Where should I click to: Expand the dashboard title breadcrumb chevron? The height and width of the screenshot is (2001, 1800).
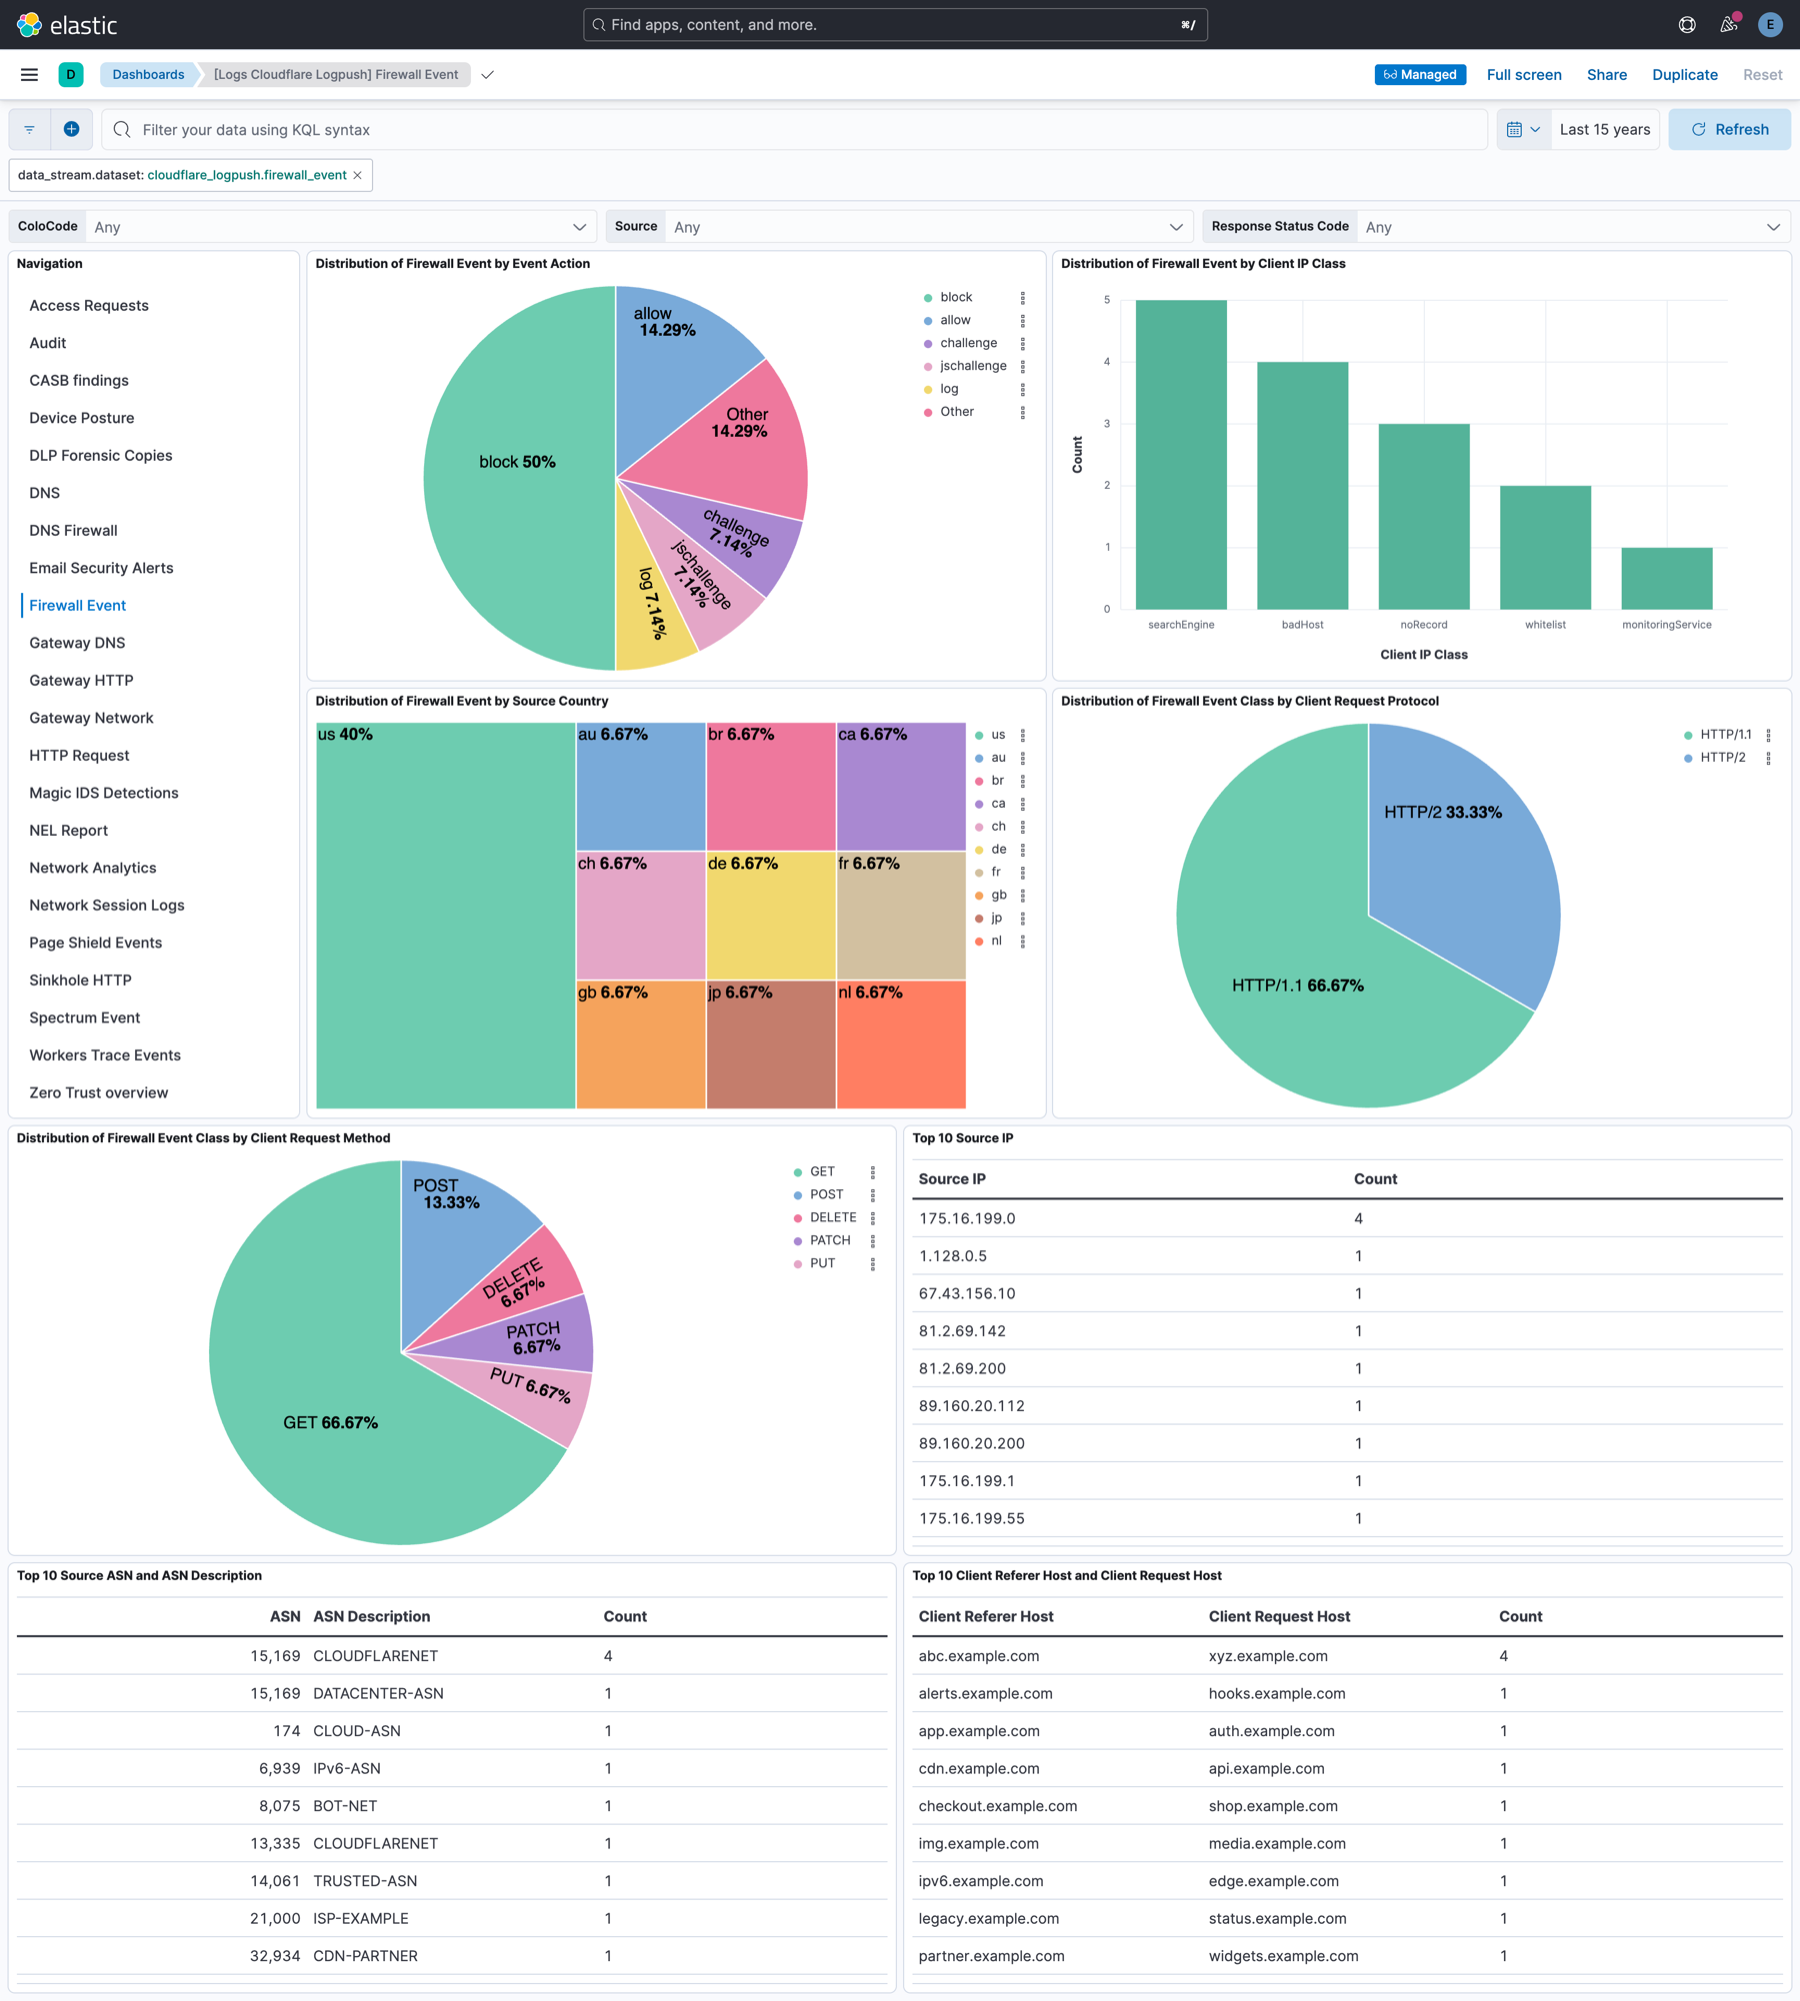click(488, 75)
